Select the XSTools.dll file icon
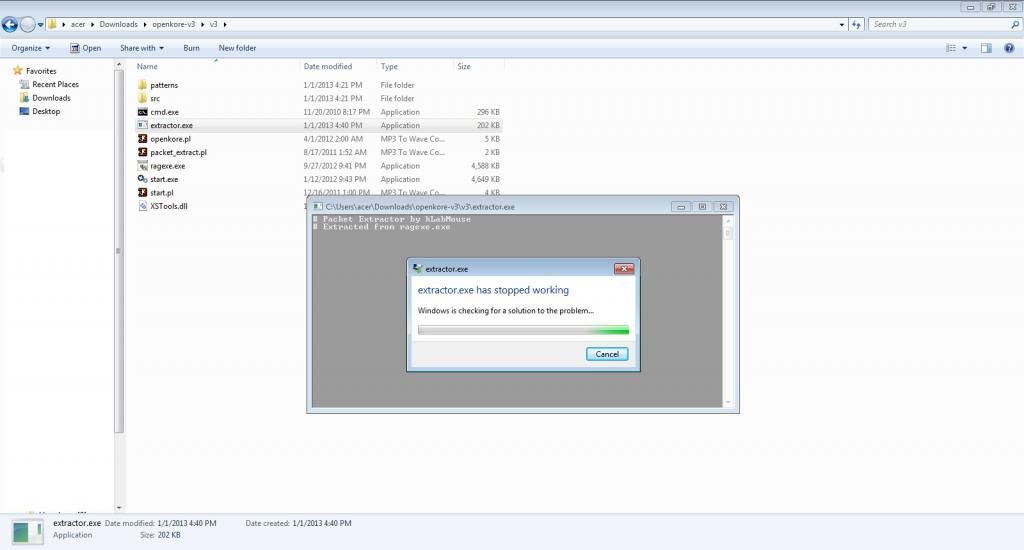 point(142,206)
